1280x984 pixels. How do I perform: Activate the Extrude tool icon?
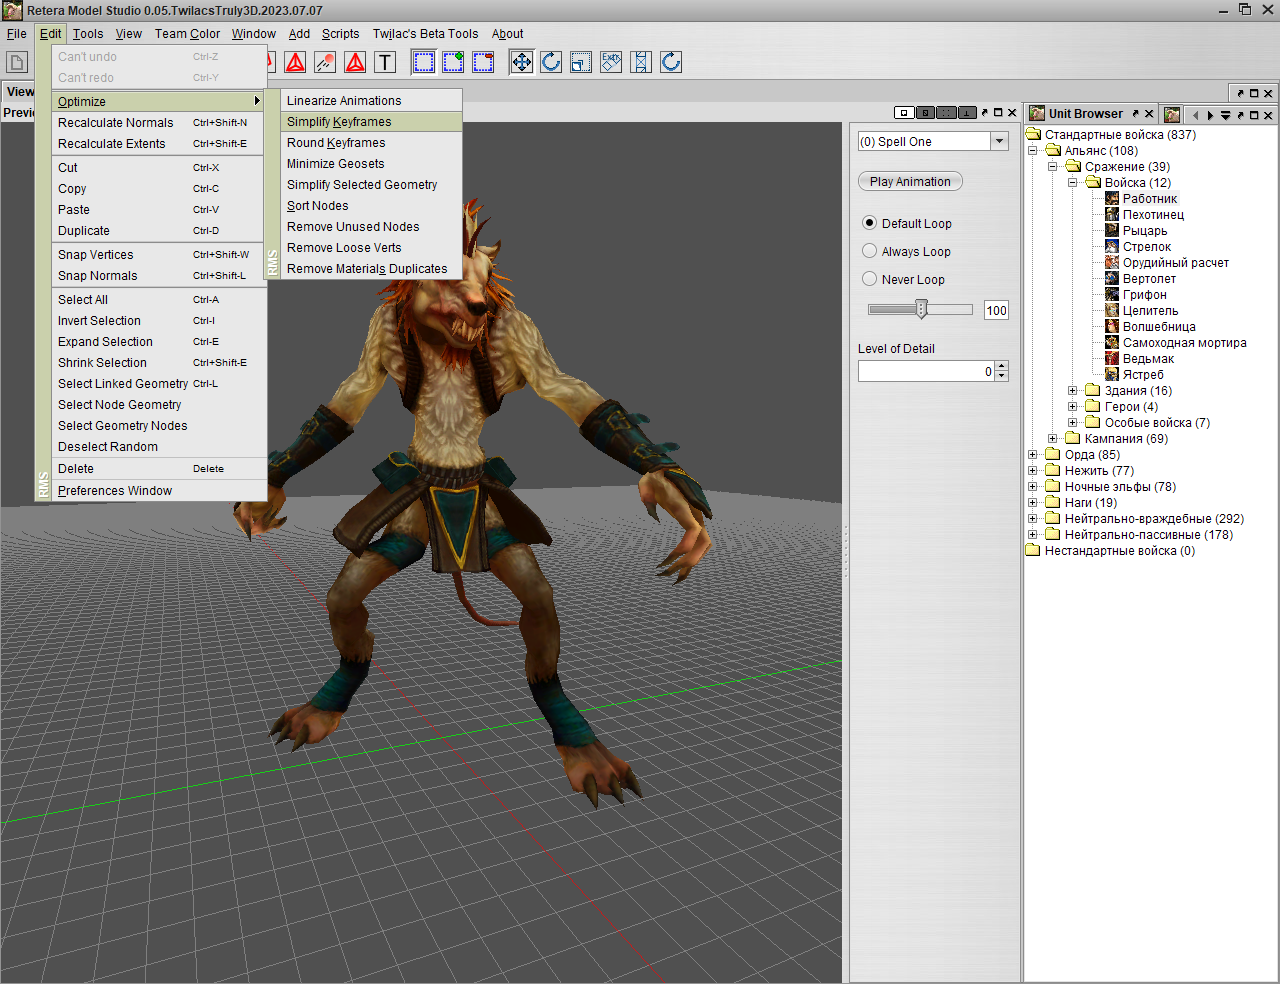(611, 62)
